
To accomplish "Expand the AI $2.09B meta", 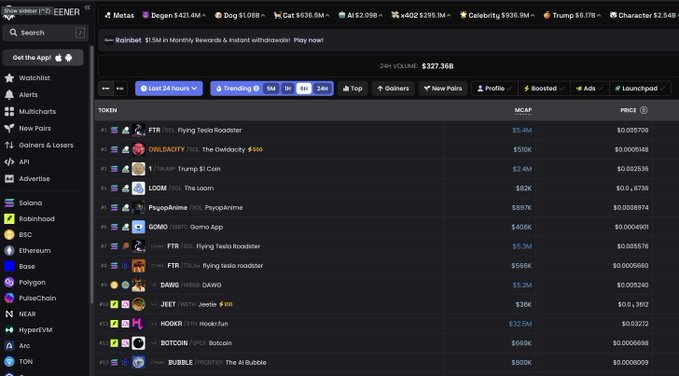I will [360, 15].
